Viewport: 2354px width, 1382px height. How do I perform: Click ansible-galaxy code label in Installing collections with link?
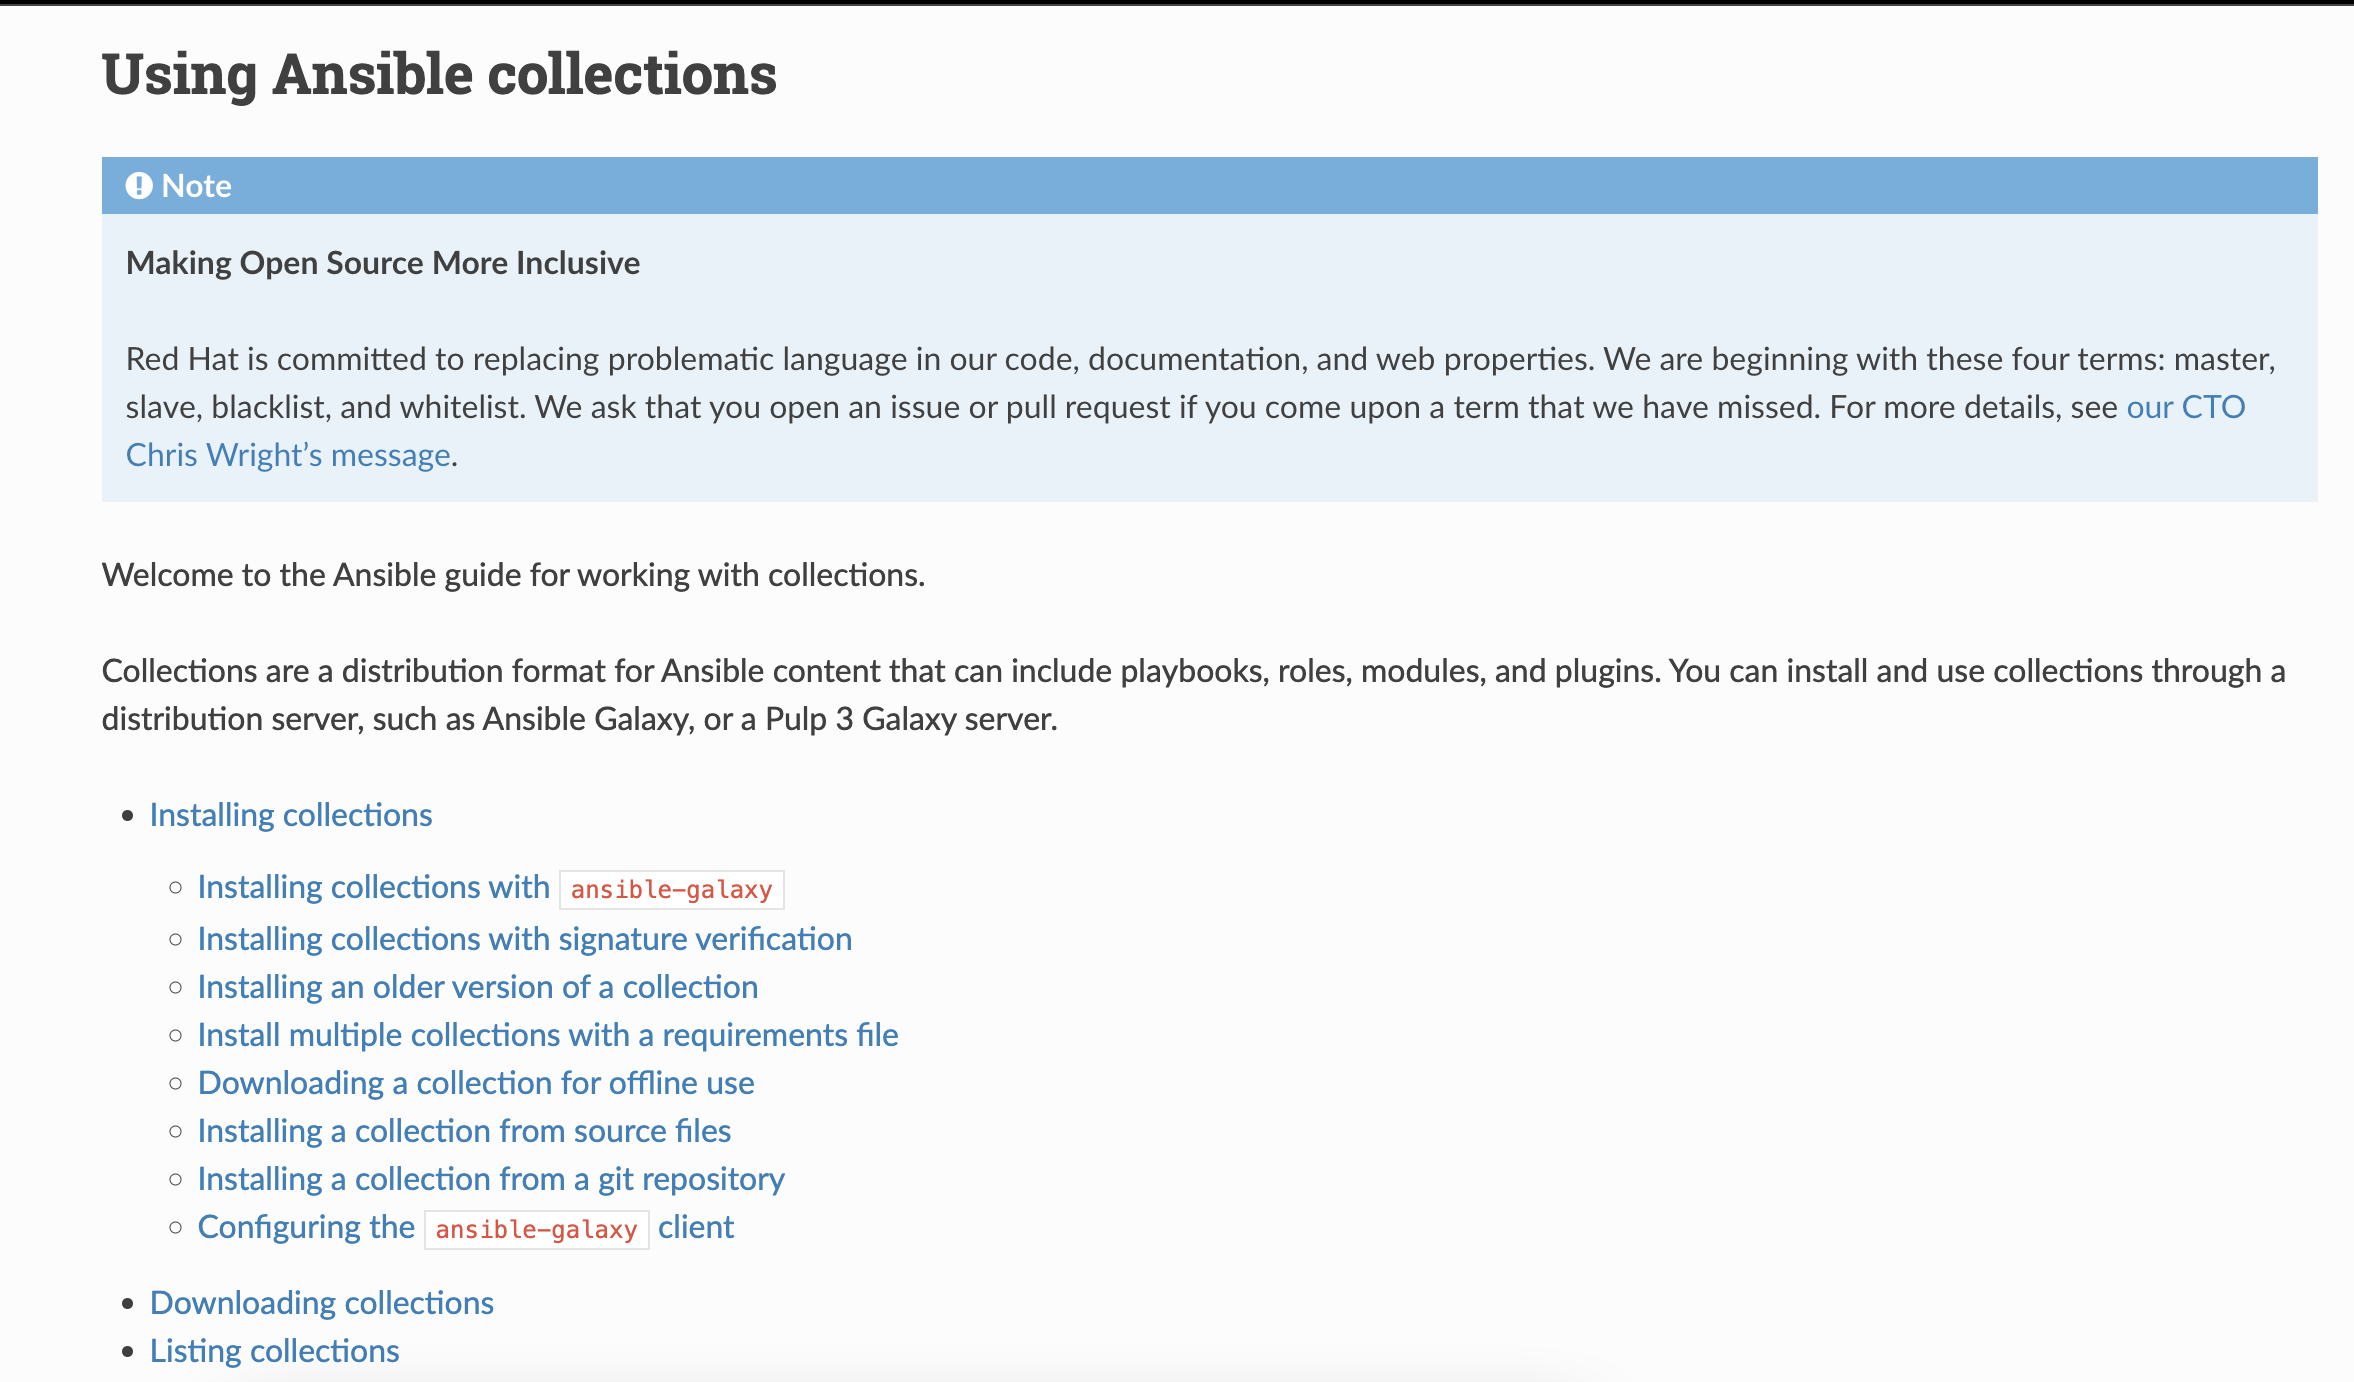click(671, 889)
